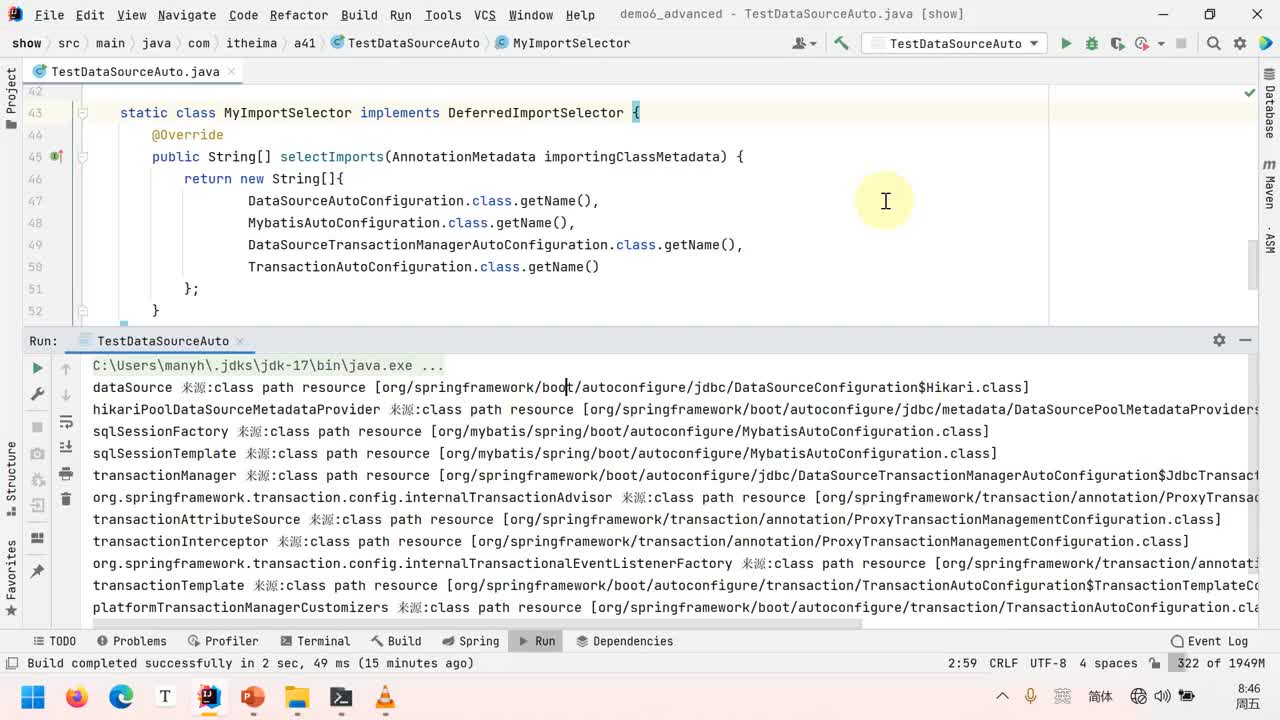This screenshot has width=1280, height=720.
Task: Change 4 spaces indent setting
Action: click(1108, 663)
